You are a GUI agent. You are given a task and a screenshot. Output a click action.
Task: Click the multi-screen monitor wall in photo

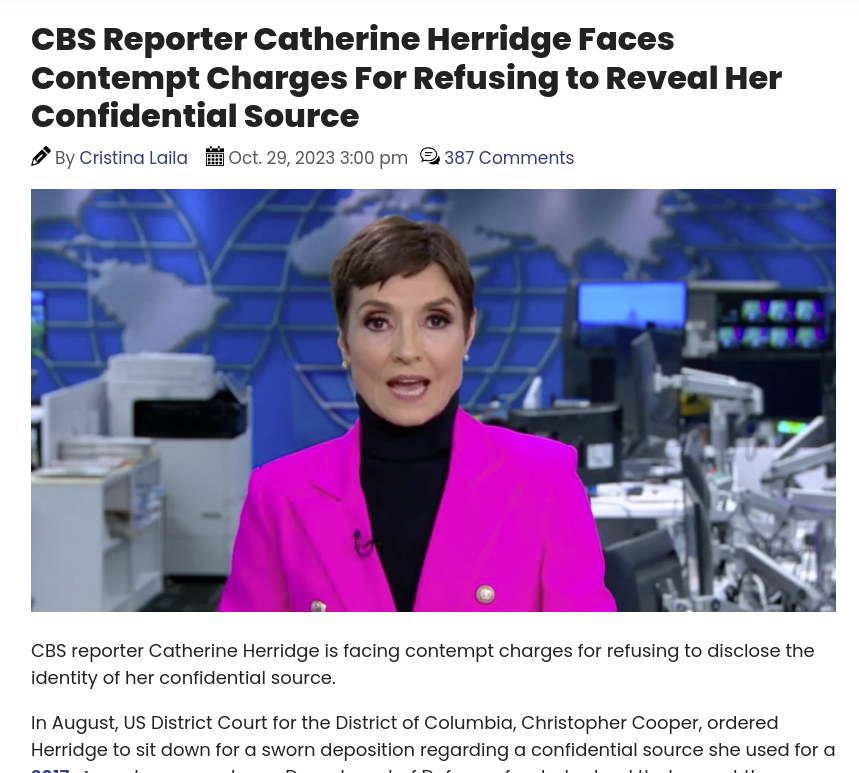[x=771, y=323]
